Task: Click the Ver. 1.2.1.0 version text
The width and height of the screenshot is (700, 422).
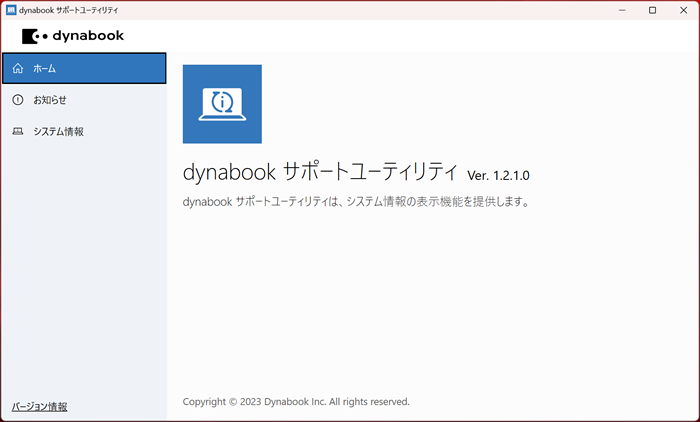Action: (x=498, y=175)
